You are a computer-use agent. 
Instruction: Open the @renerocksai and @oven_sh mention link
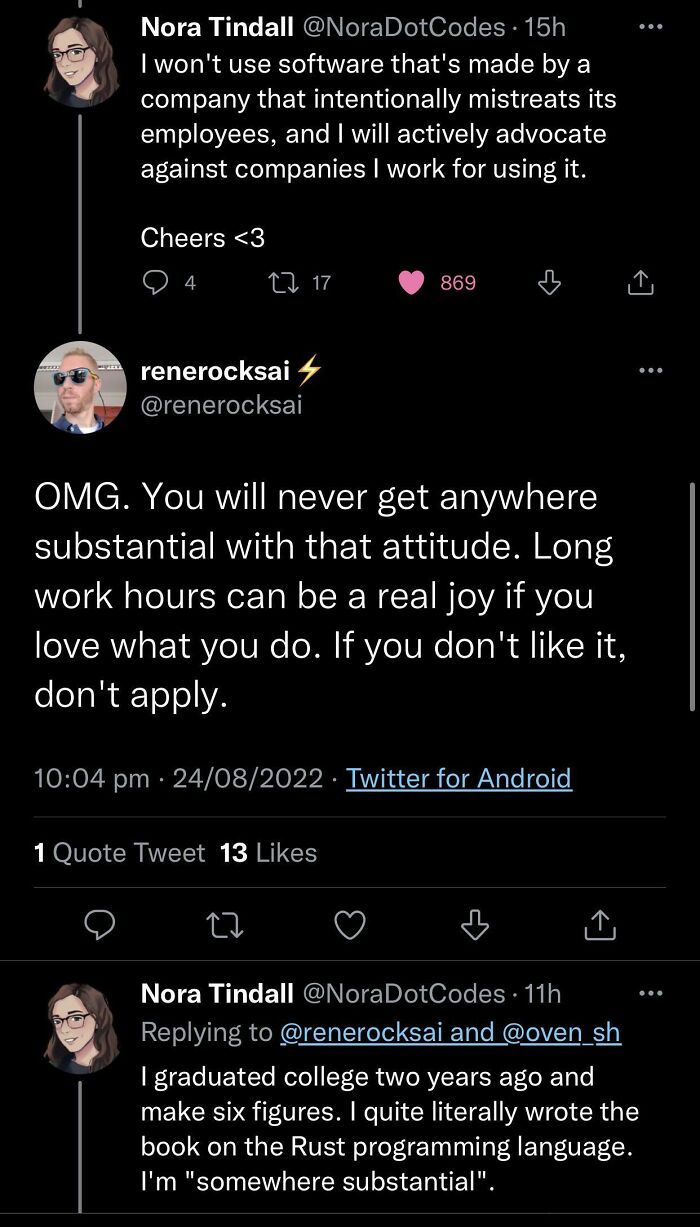pyautogui.click(x=450, y=1032)
